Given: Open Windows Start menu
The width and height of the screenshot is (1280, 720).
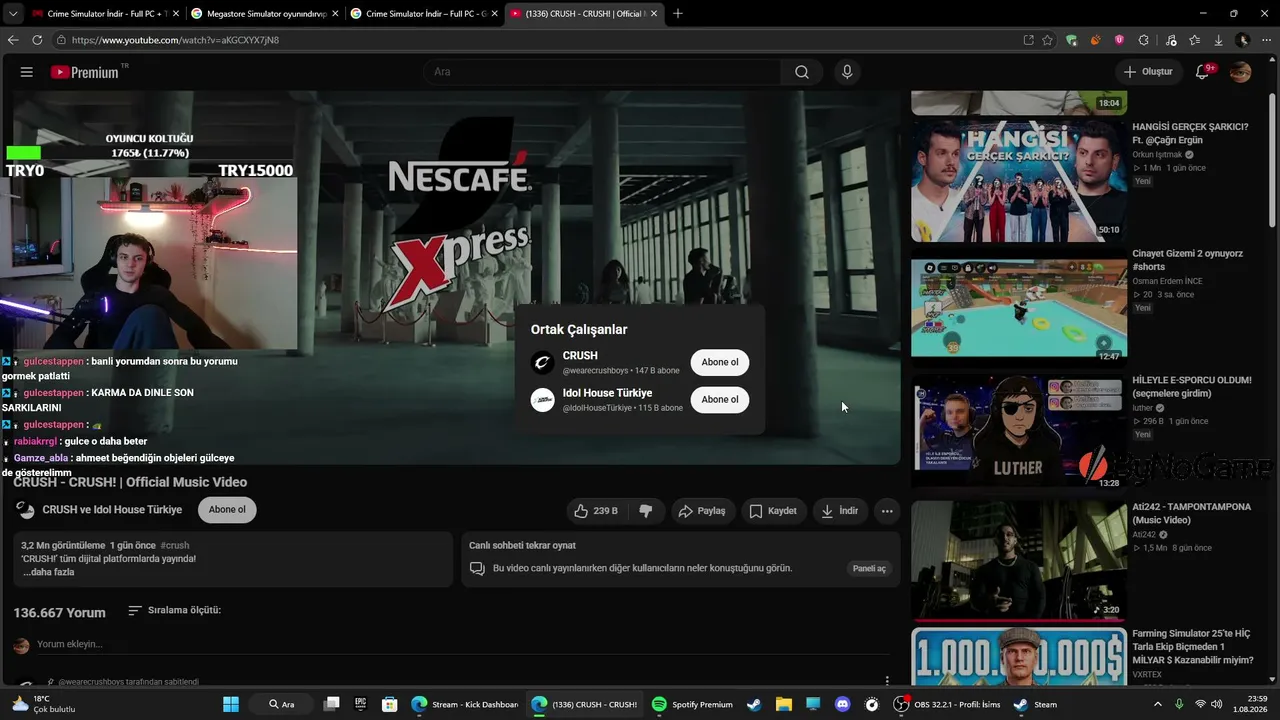Looking at the screenshot, I should [231, 704].
